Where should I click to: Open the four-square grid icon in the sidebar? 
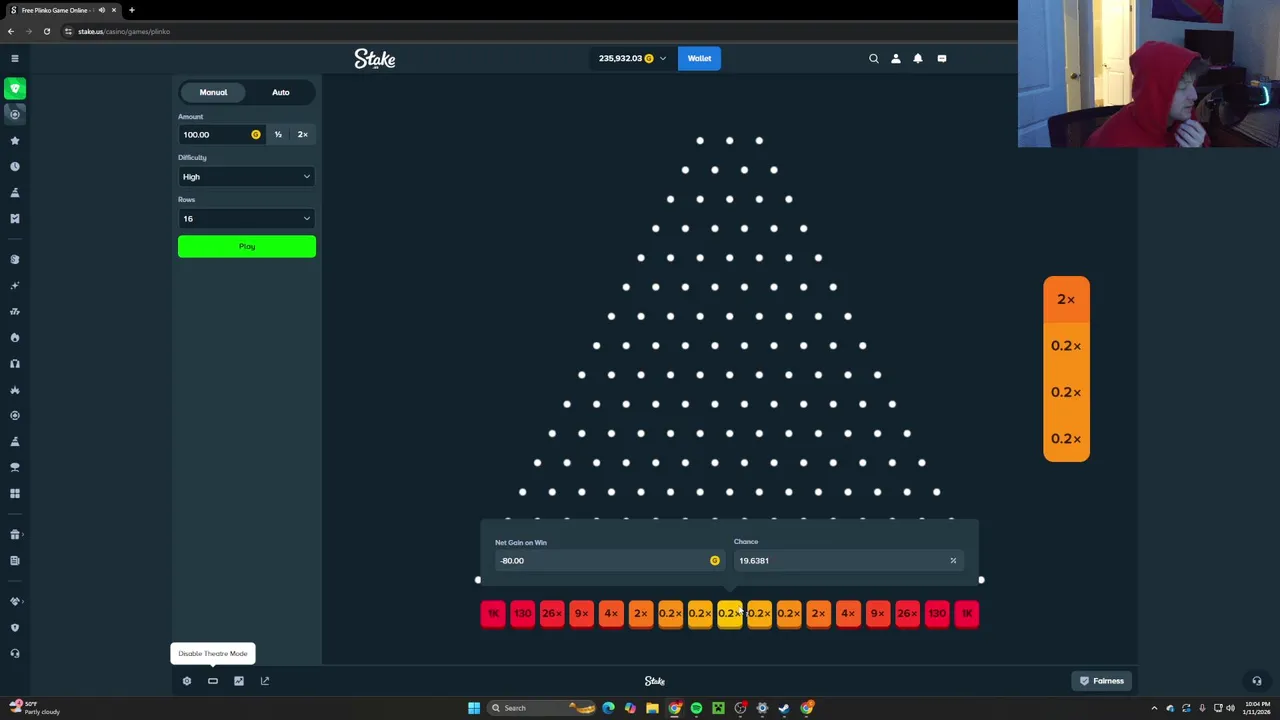[x=15, y=493]
